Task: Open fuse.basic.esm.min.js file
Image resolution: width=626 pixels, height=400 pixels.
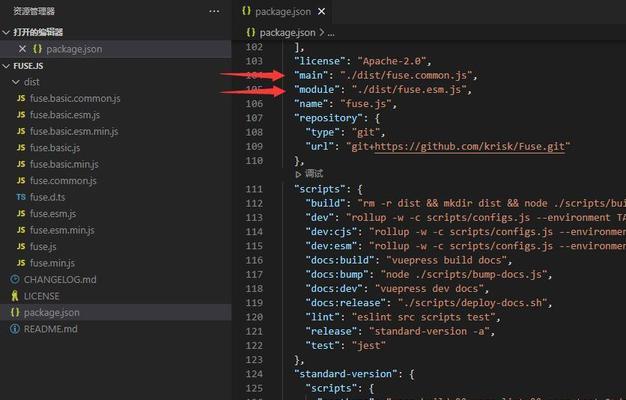Action: coord(74,131)
